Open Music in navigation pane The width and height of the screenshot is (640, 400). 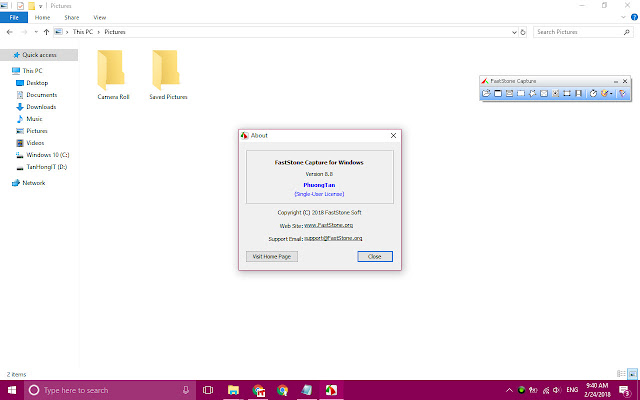[34, 119]
